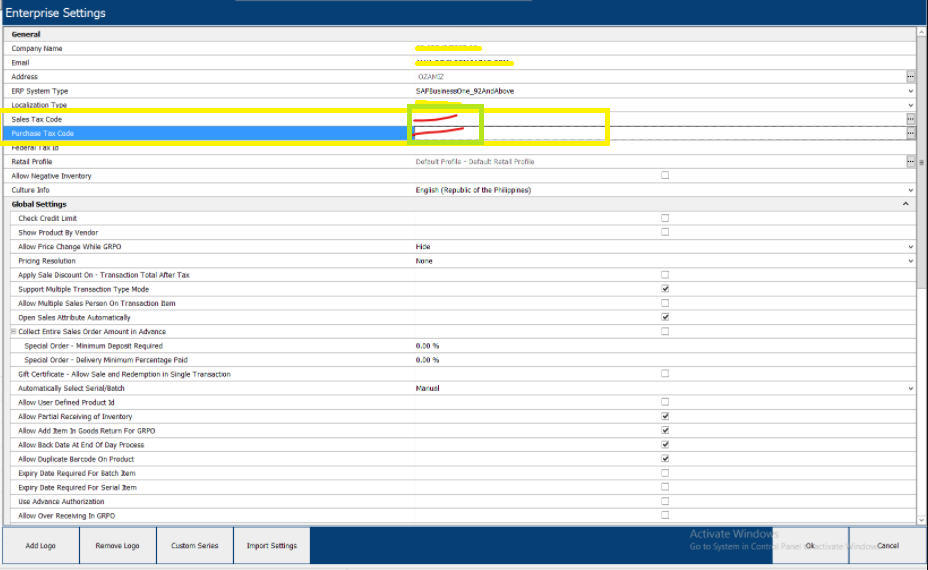Click the Cancel button
Viewport: 928px width, 570px height.
tap(888, 546)
